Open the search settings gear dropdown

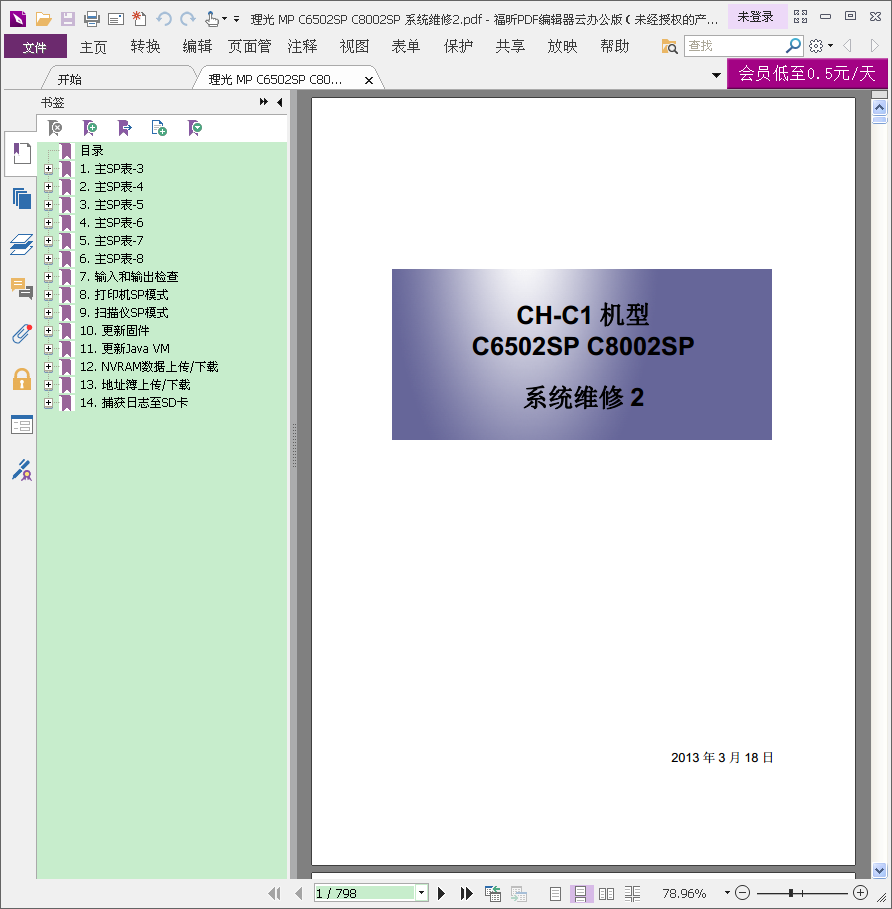click(821, 46)
